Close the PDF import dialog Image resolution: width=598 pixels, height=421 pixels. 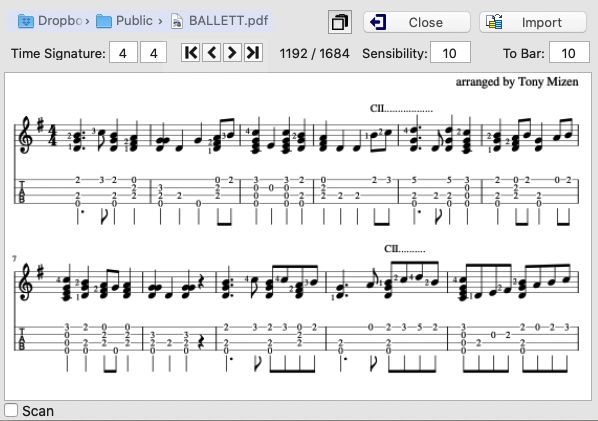coord(417,22)
